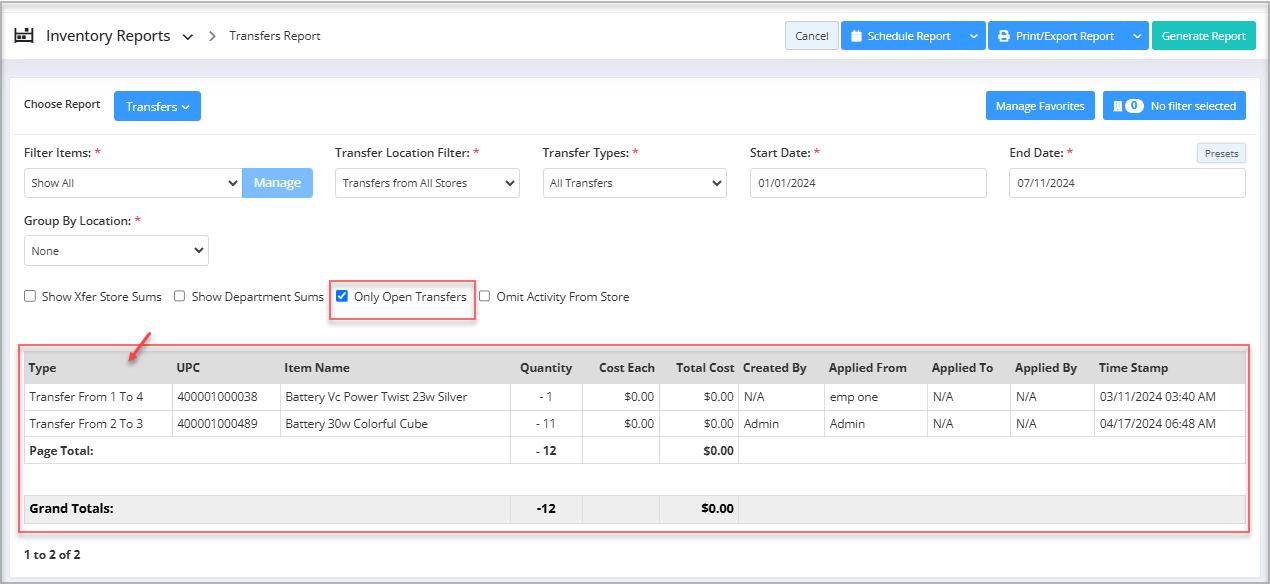This screenshot has height=584, width=1270.
Task: Expand the Schedule Report dropdown arrow
Action: click(x=975, y=36)
